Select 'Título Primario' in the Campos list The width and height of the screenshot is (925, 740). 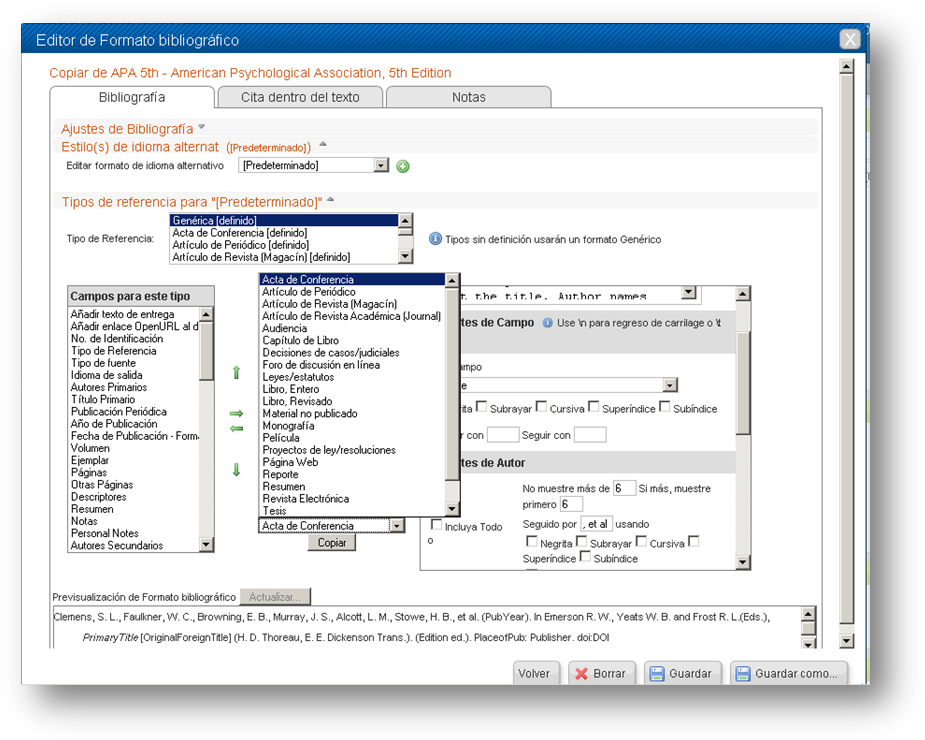click(x=135, y=400)
